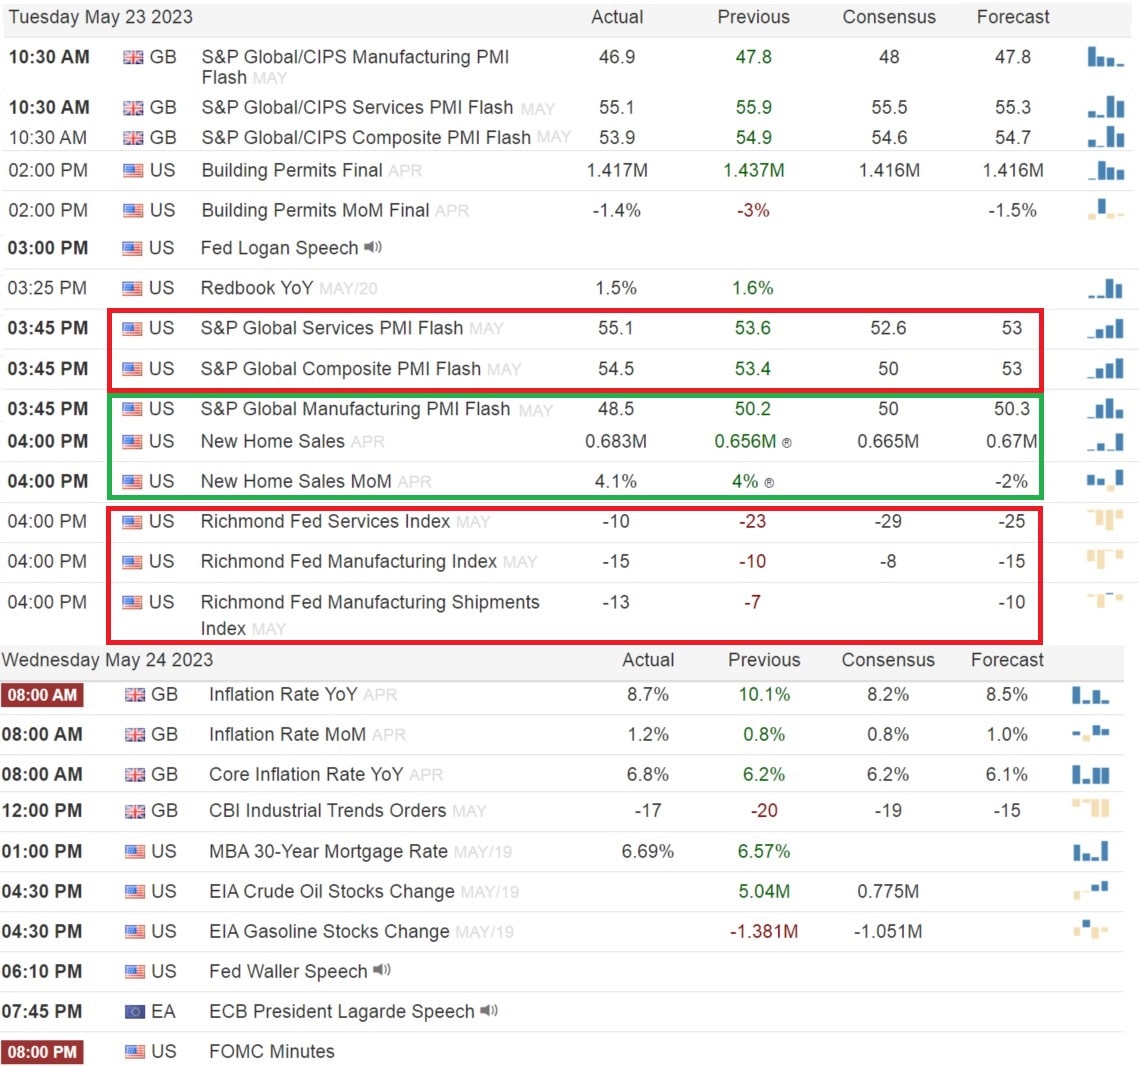Click GB flag on Inflation Rate YoY row

(x=134, y=695)
